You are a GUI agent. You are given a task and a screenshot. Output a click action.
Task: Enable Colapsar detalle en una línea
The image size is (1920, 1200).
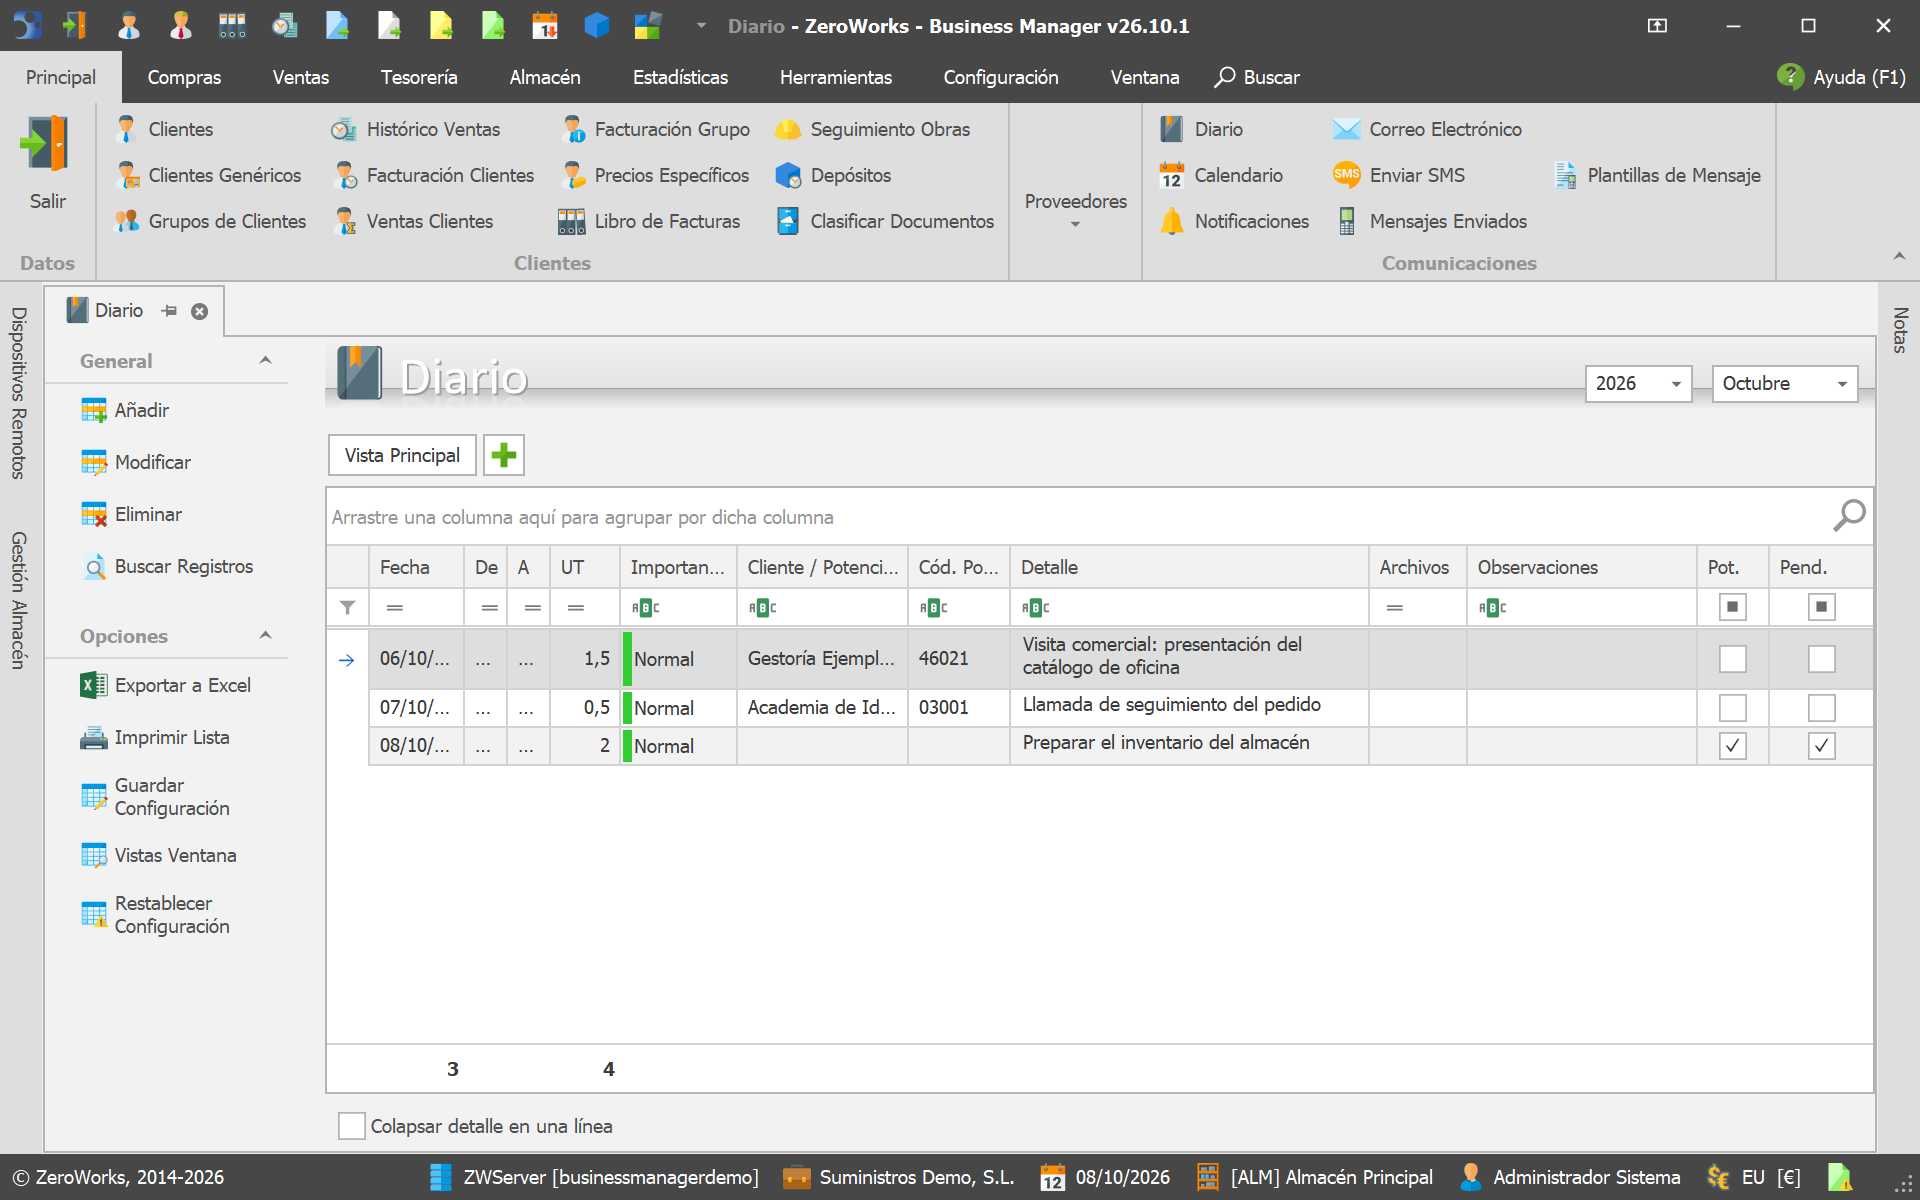[352, 1126]
